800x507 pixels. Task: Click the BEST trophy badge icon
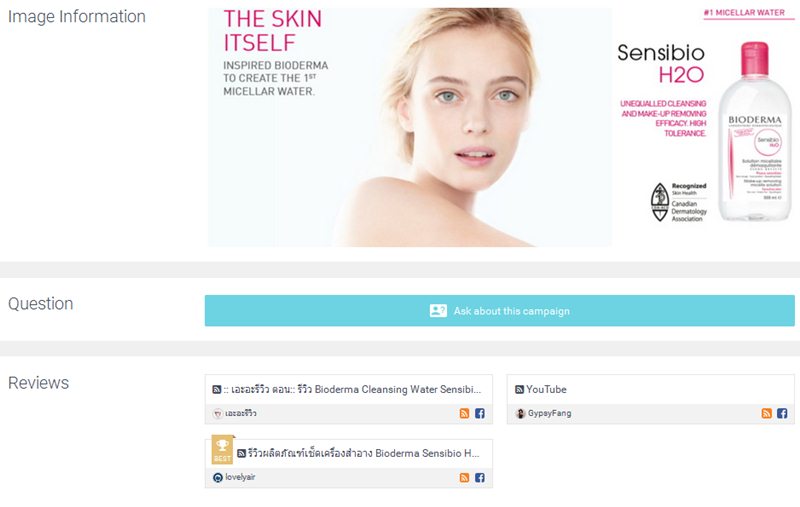click(222, 449)
